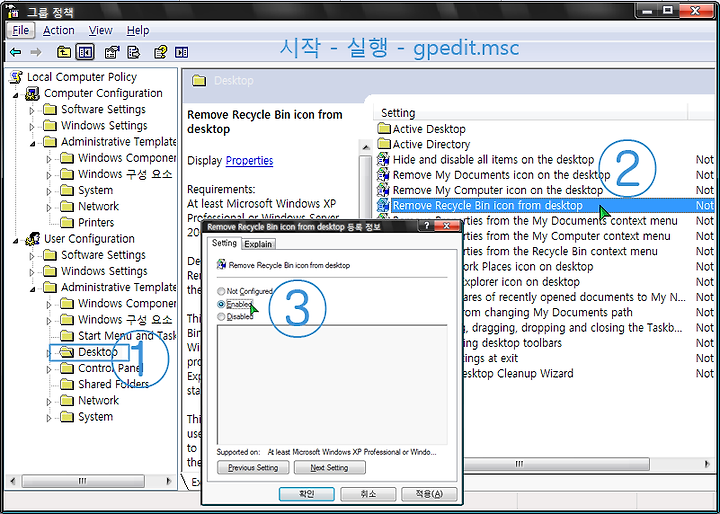Select 'Windows 구성 요소' under User Configuration

[x=125, y=319]
